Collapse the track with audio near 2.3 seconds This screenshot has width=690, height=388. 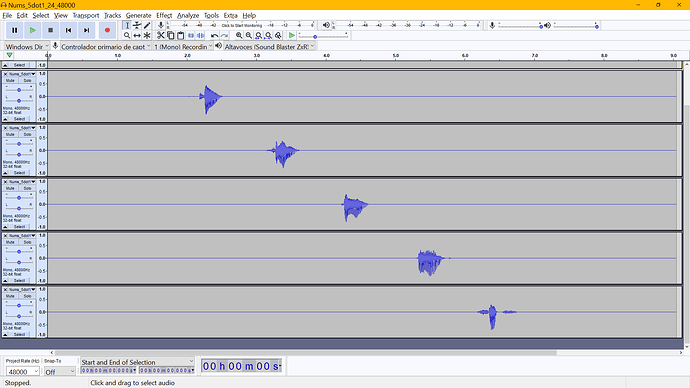(x=5, y=119)
